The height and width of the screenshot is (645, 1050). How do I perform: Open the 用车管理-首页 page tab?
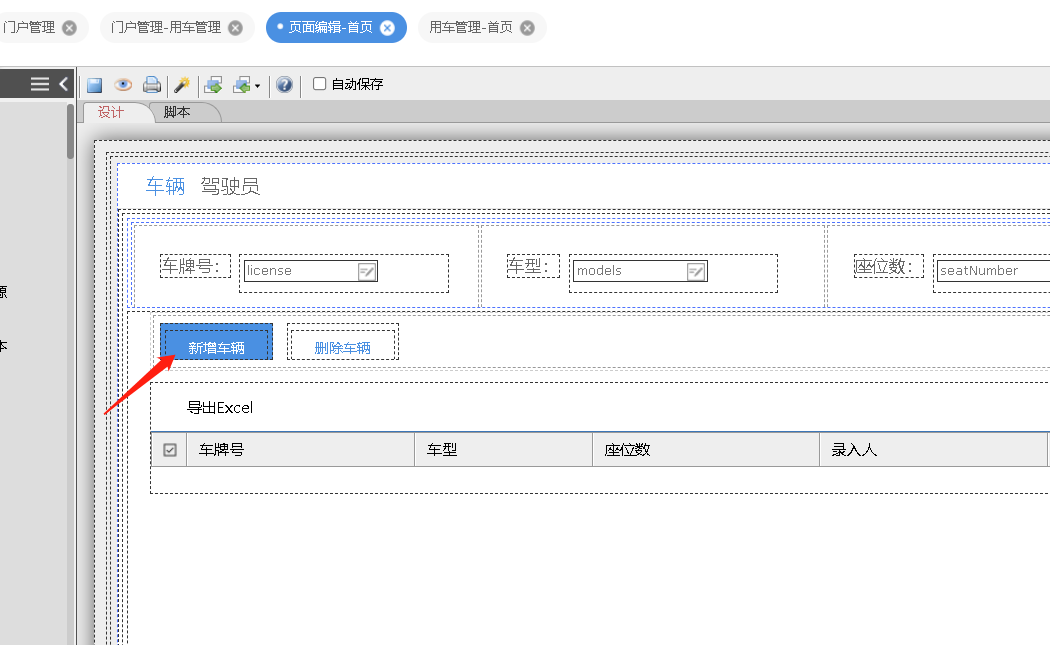click(471, 27)
